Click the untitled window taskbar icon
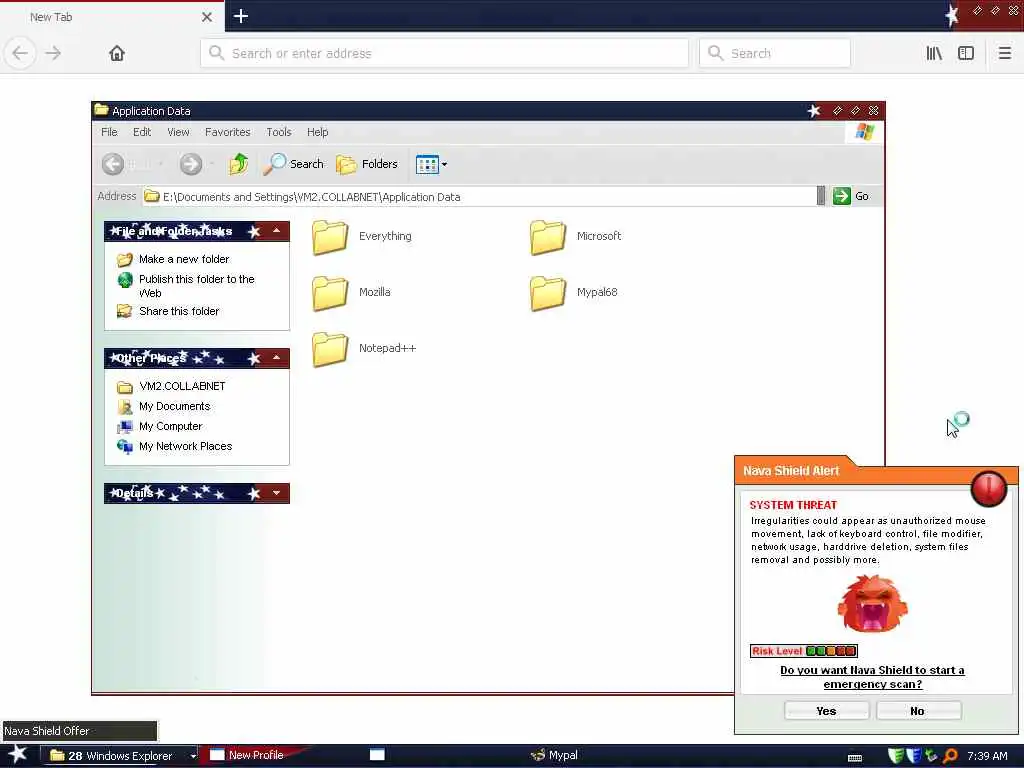This screenshot has width=1024, height=768. pos(377,755)
